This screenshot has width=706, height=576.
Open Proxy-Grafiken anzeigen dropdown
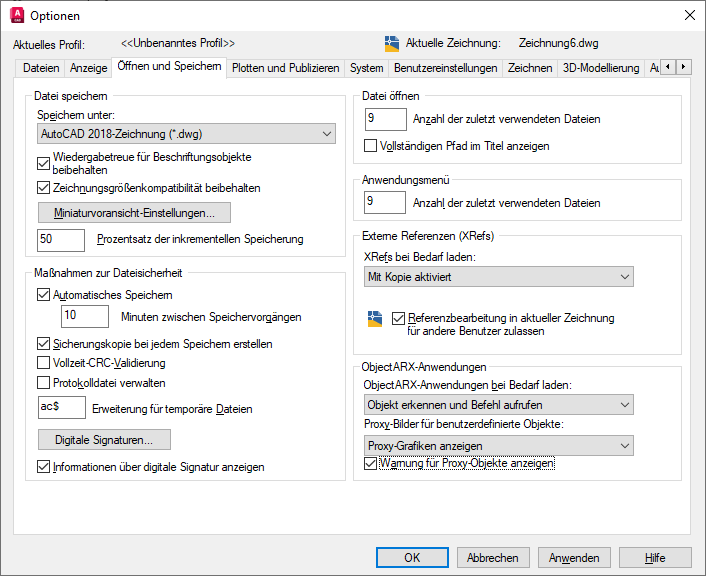(498, 445)
